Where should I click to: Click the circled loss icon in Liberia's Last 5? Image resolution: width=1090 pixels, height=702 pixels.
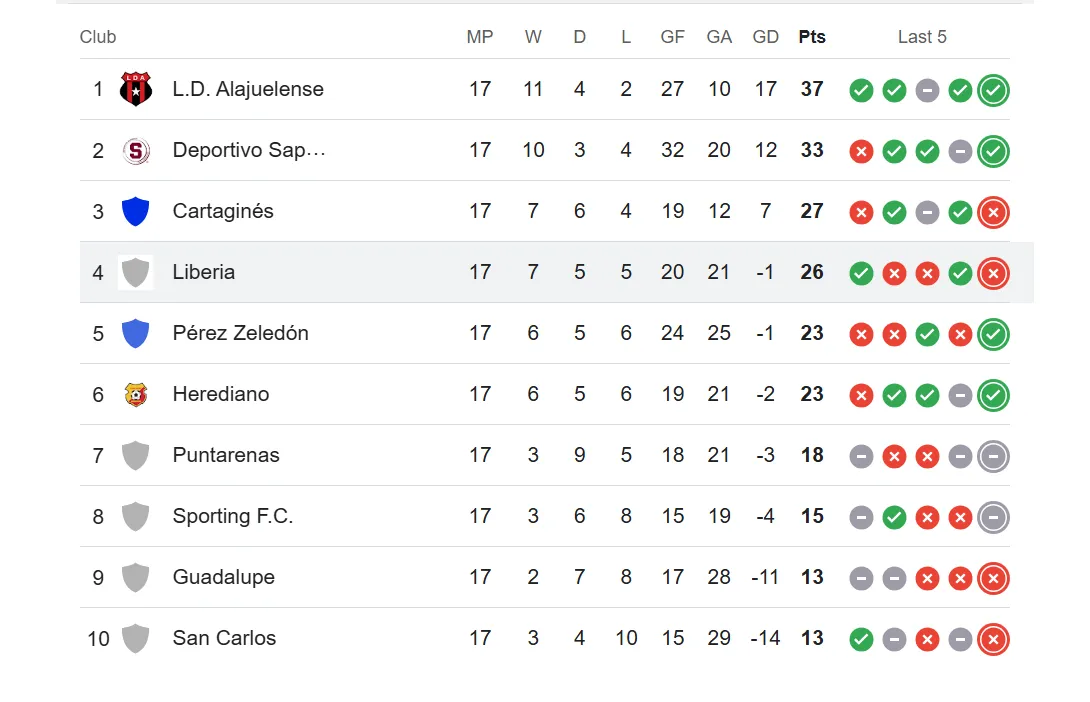click(993, 272)
